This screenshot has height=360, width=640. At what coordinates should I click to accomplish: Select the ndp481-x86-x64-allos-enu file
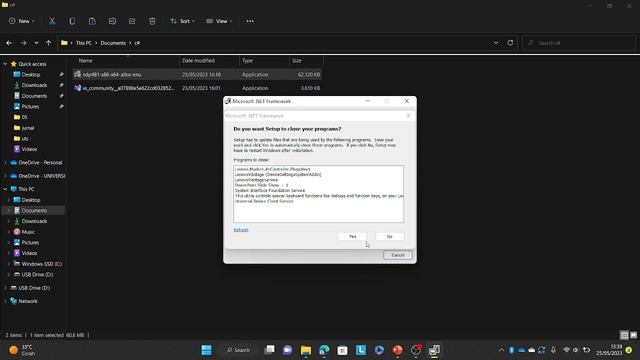coord(198,75)
